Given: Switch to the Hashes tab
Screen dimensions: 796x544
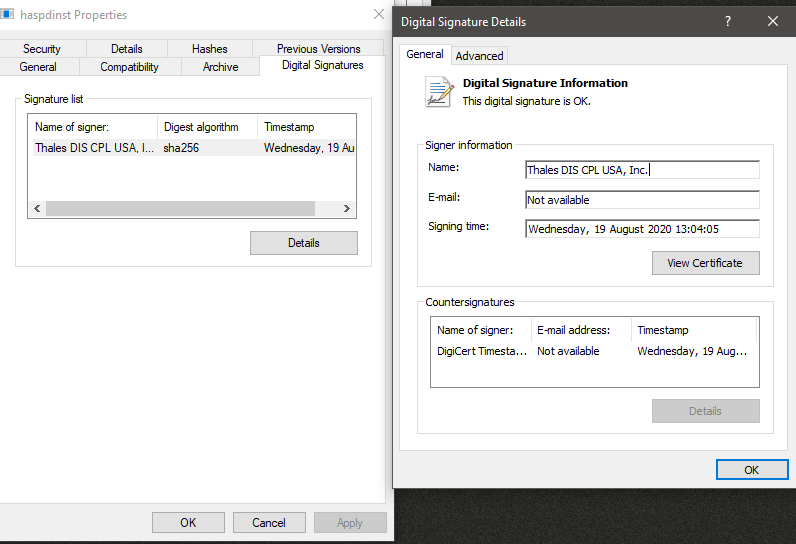Looking at the screenshot, I should 210,49.
